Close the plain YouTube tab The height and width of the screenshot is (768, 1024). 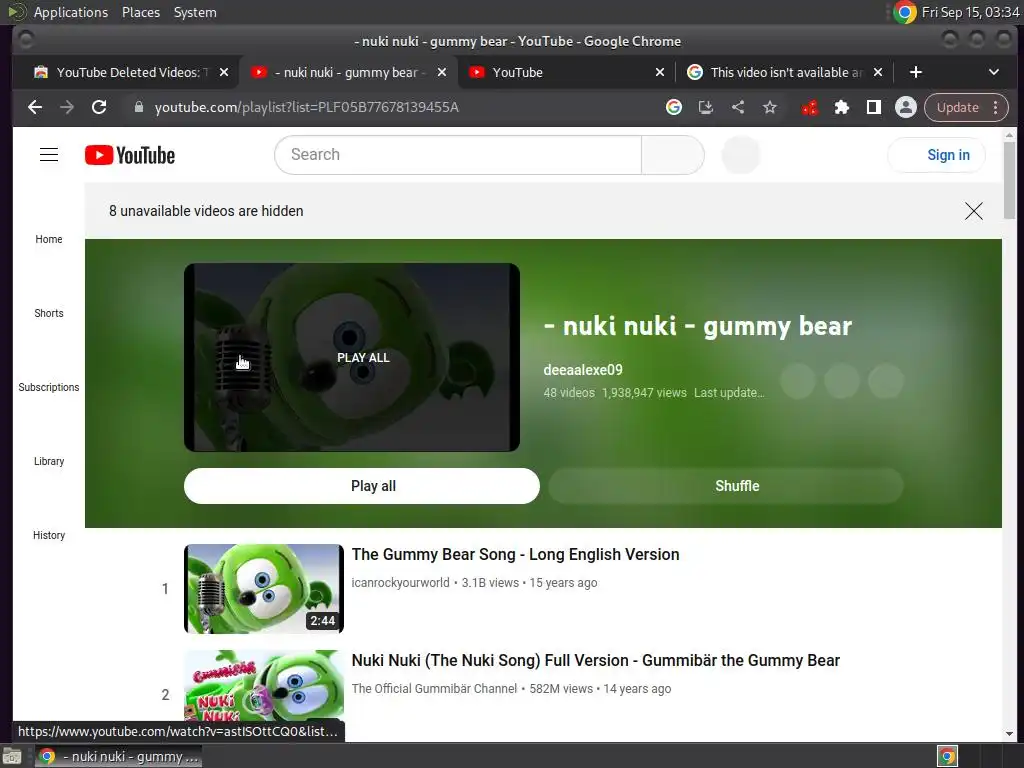(660, 72)
